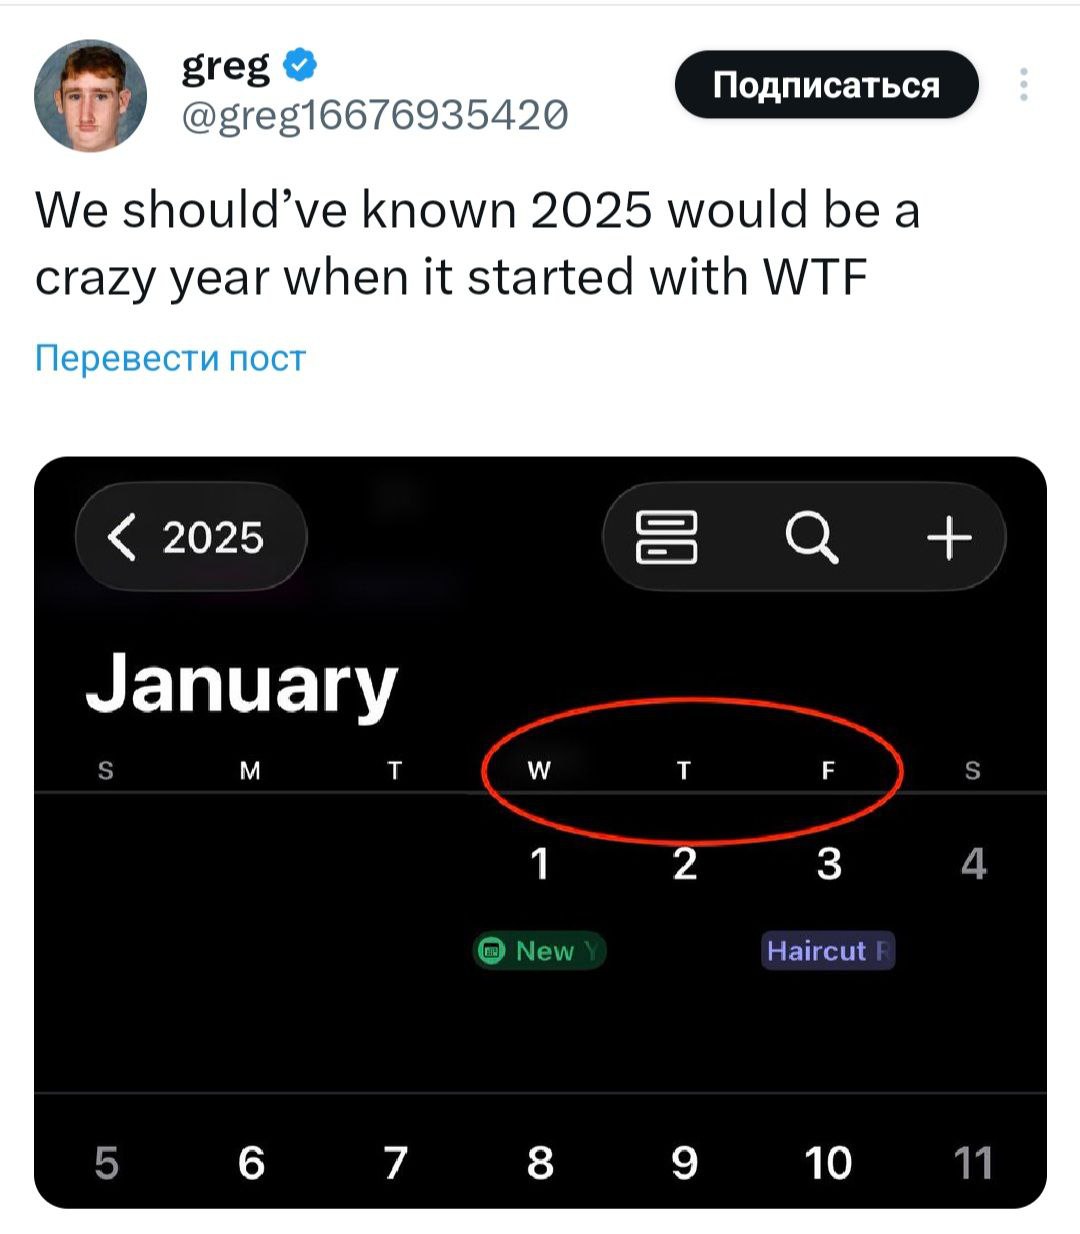Screen dimensions: 1080x1234
Task: Click the blue verified badge
Action: (301, 66)
